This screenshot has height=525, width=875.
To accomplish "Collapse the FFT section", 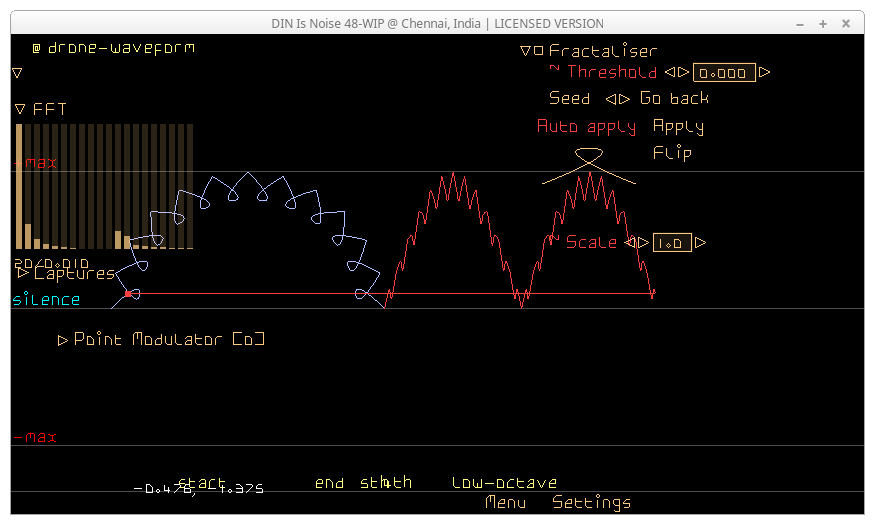I will tap(20, 109).
